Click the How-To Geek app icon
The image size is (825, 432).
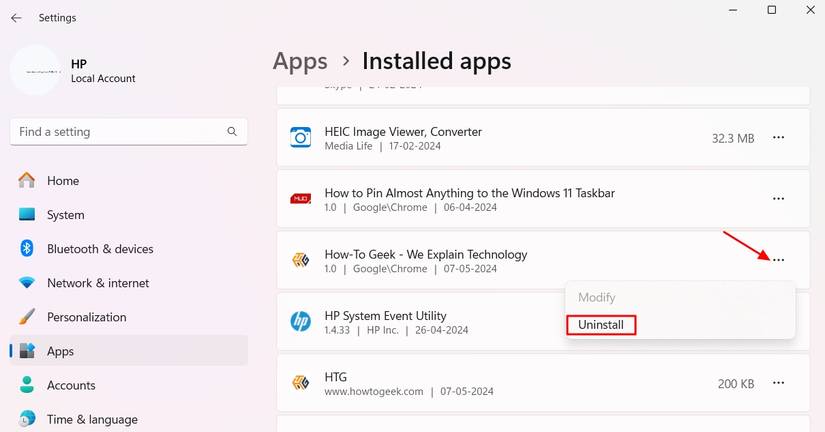click(300, 260)
